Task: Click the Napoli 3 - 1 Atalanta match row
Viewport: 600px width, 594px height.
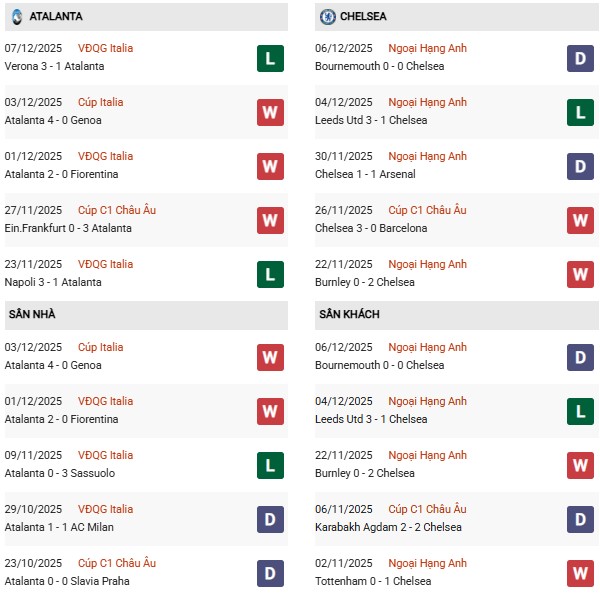Action: coord(56,282)
